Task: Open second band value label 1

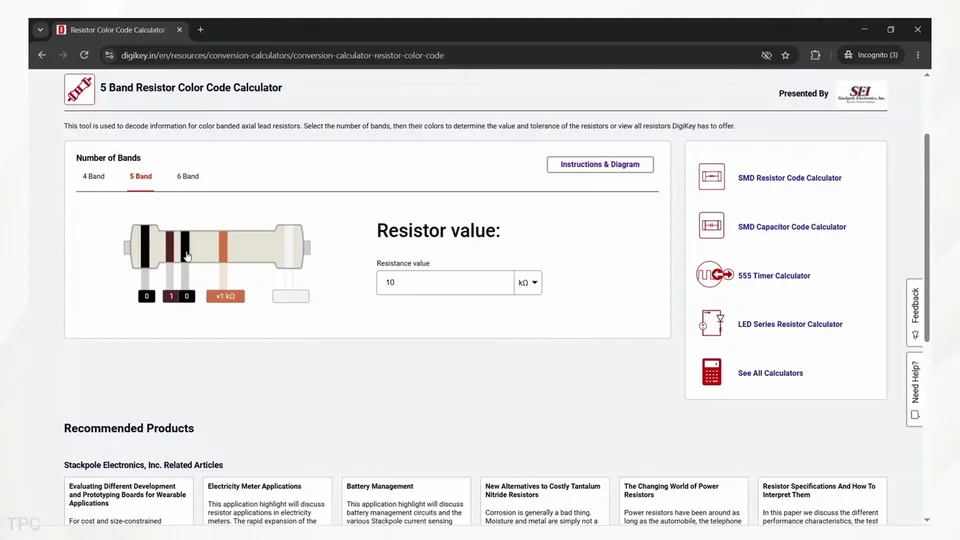Action: coord(171,296)
